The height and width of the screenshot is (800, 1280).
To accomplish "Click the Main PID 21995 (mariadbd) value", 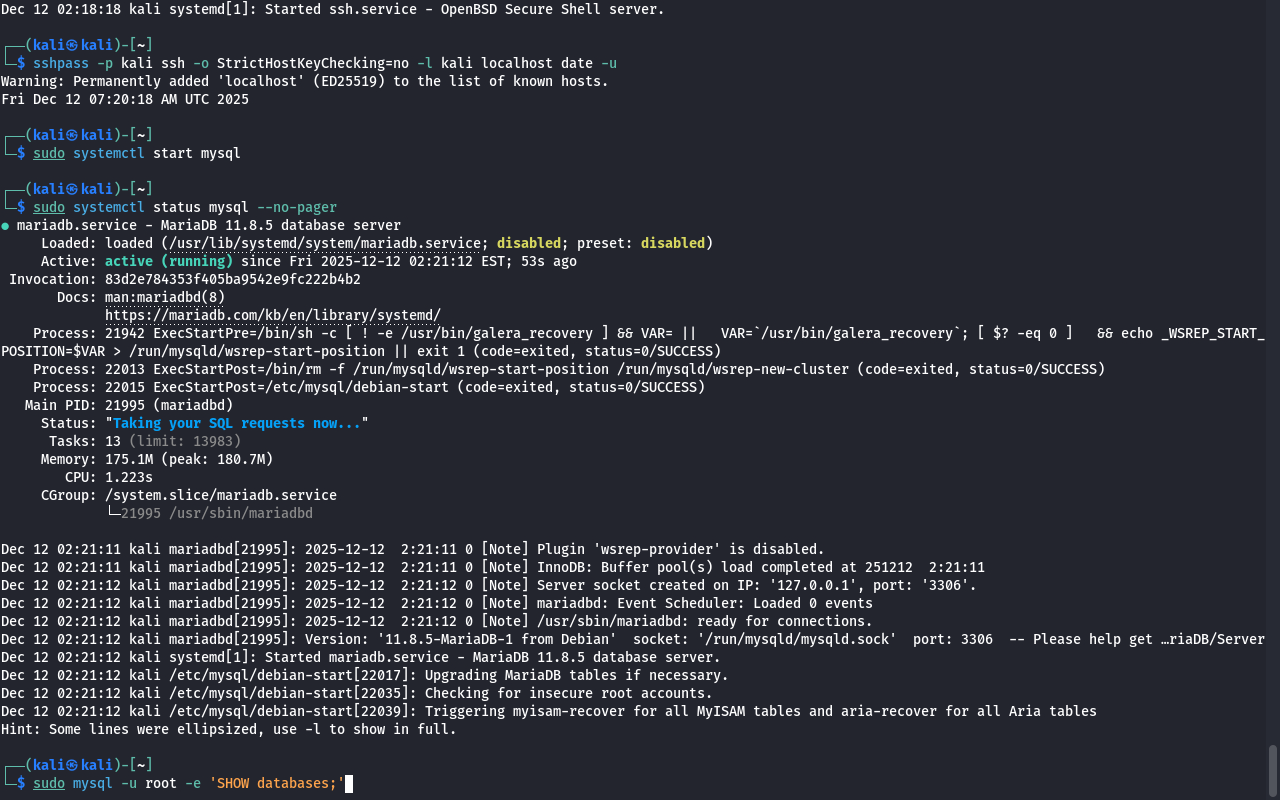I will pos(168,405).
